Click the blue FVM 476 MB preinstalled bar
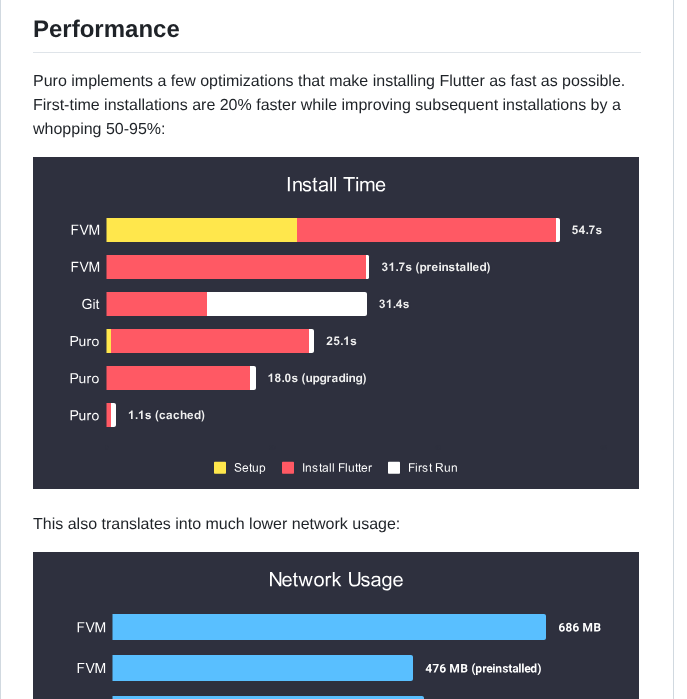The height and width of the screenshot is (699, 687). point(263,668)
